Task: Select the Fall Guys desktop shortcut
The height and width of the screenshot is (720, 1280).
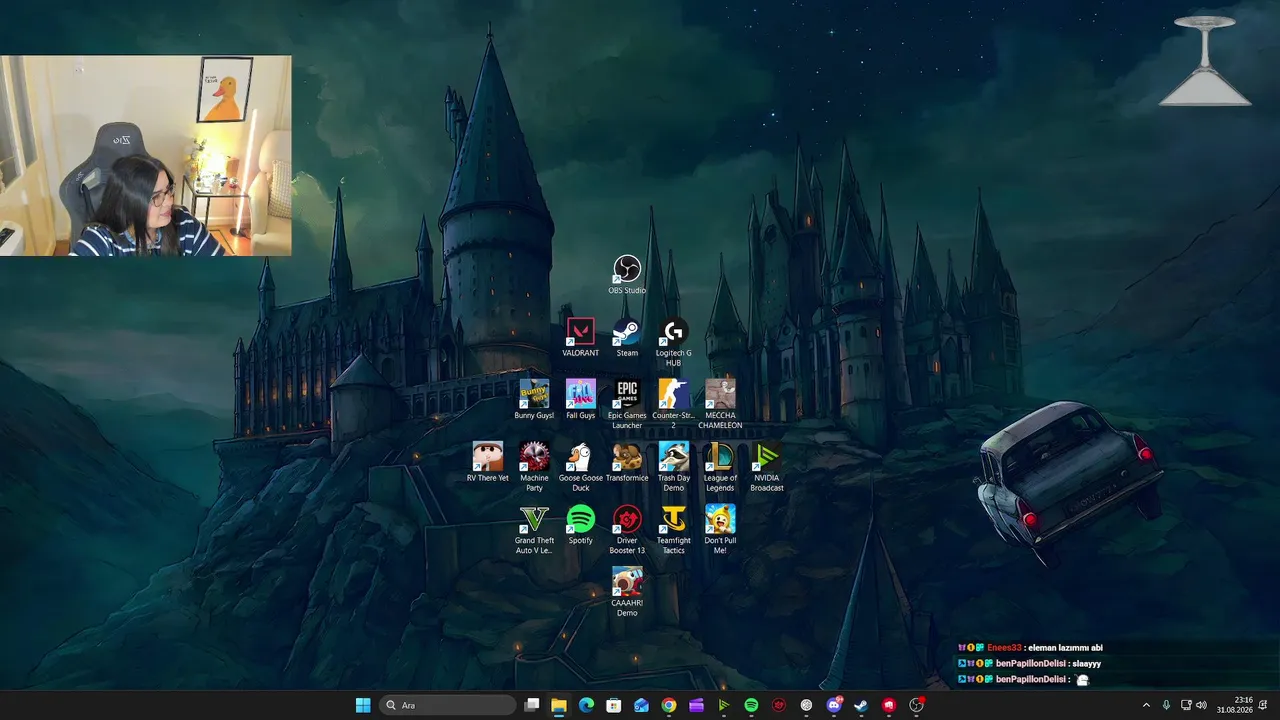Action: point(580,400)
